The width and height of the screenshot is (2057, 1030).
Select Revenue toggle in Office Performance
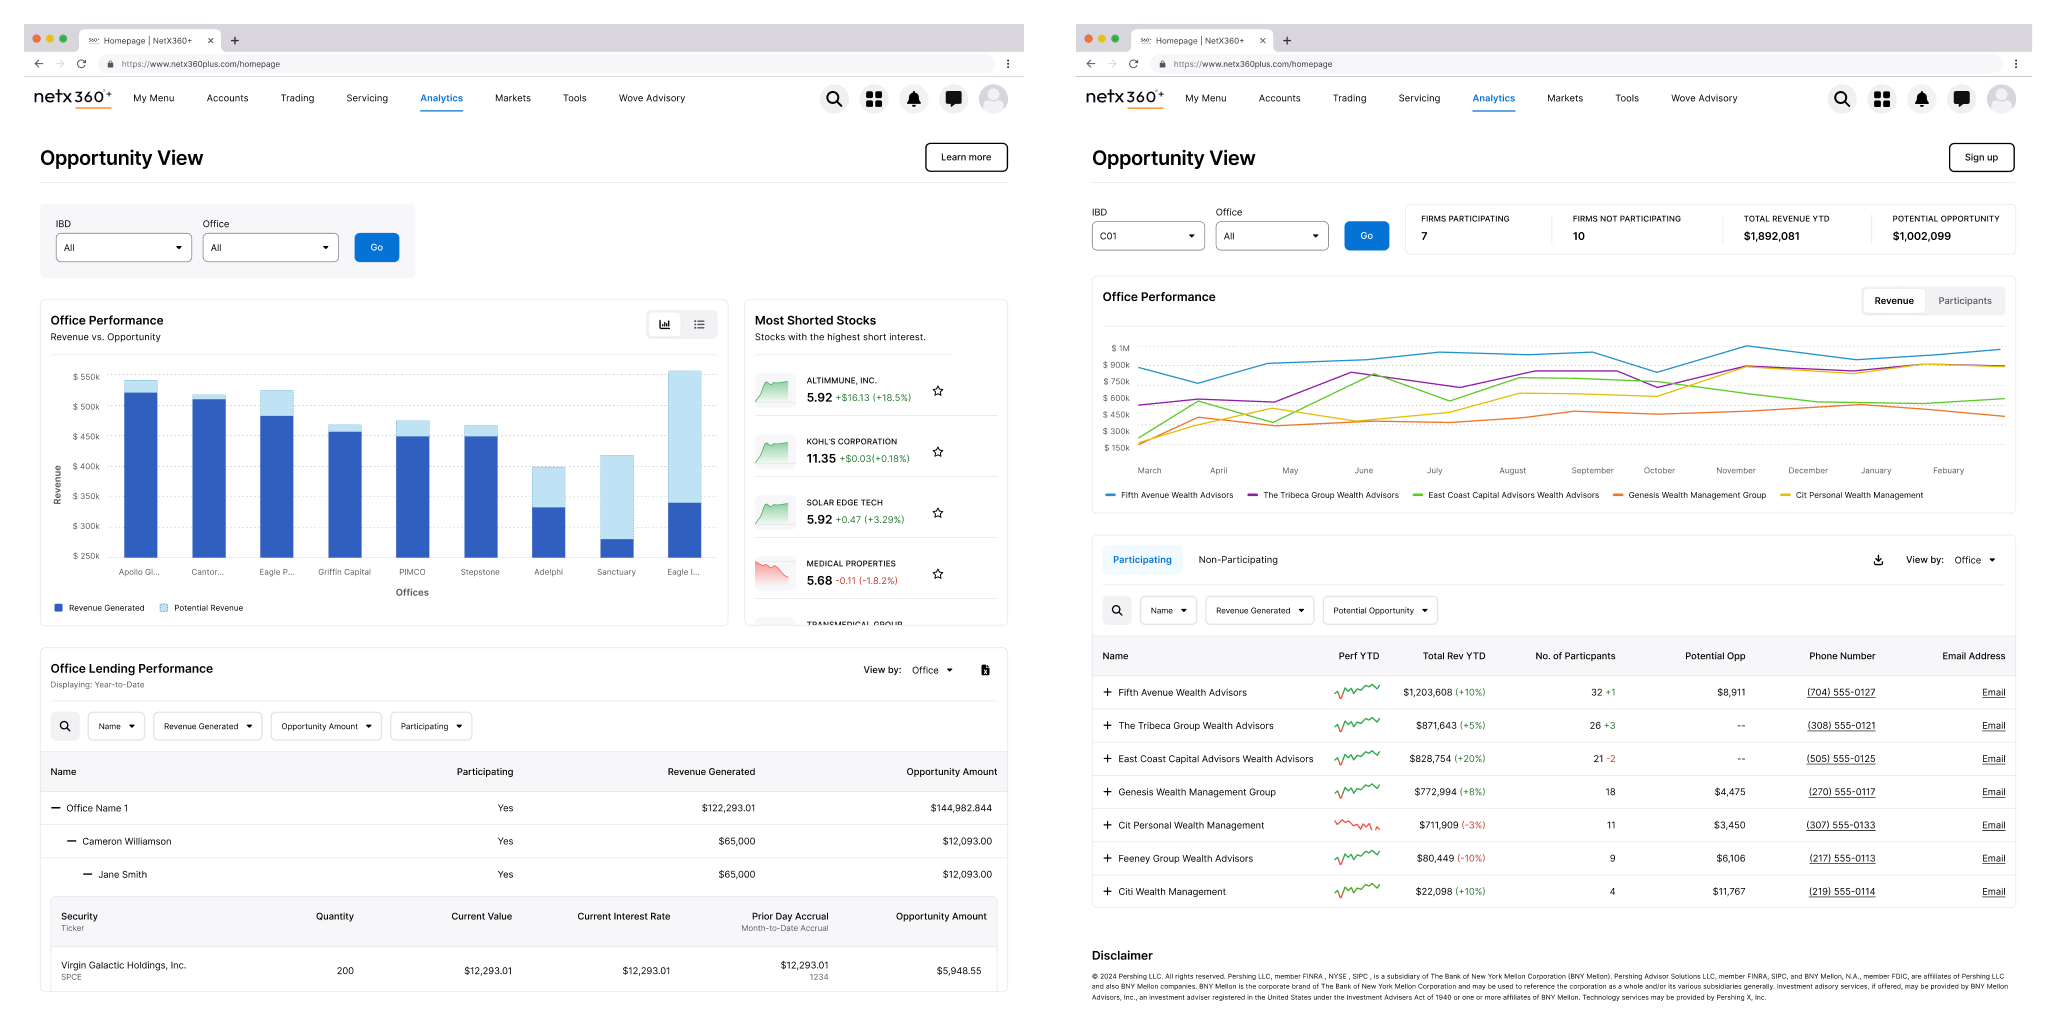[x=1893, y=301]
